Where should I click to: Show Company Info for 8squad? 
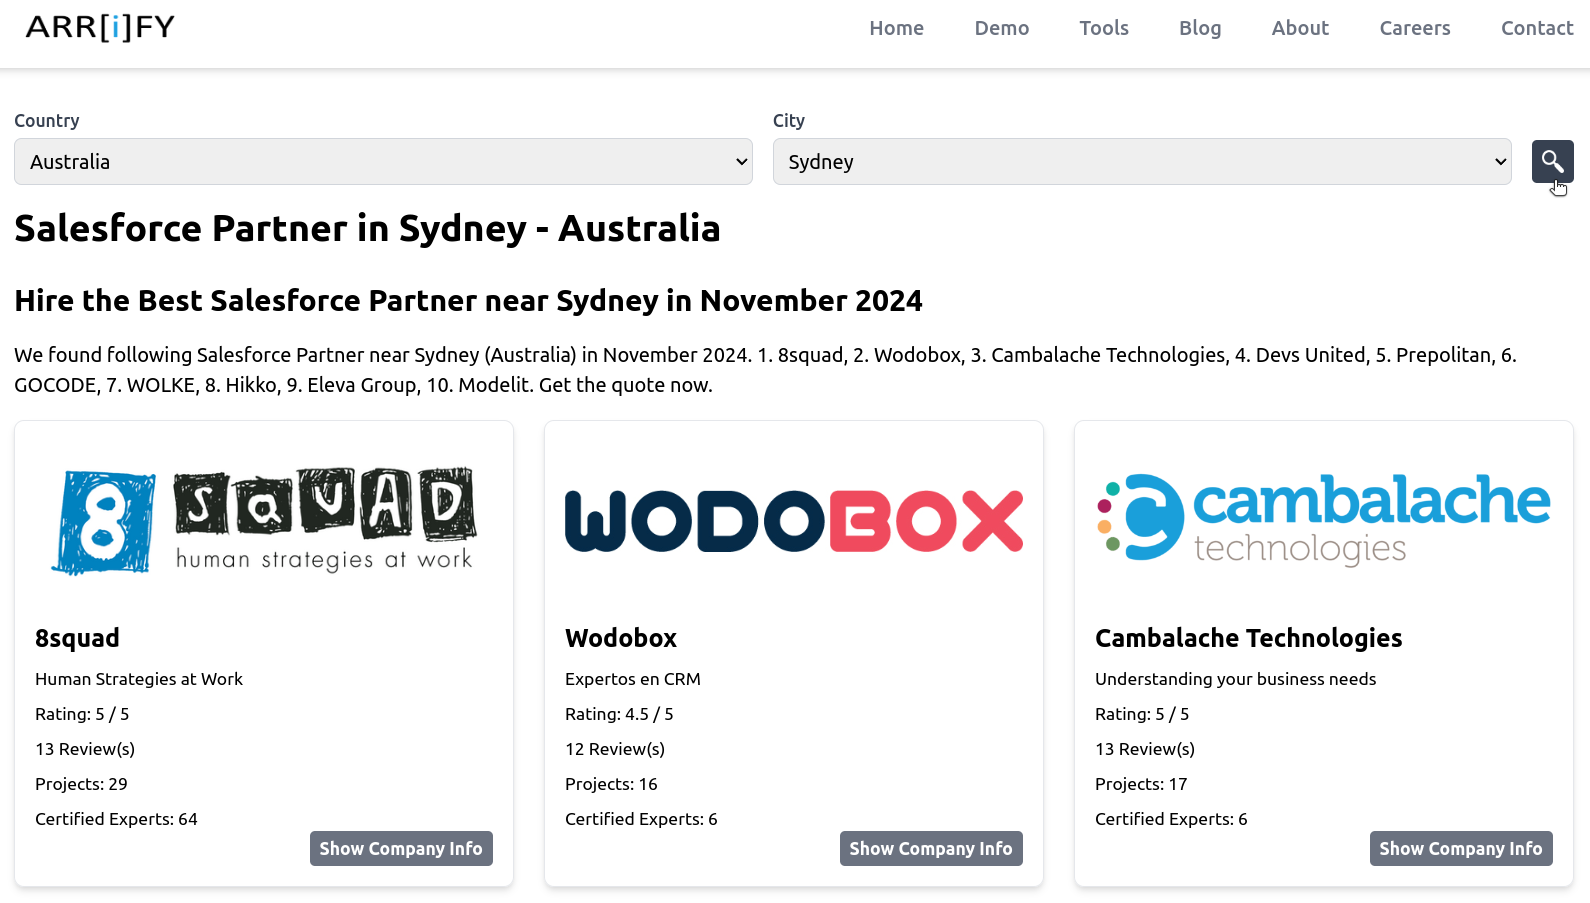tap(401, 849)
